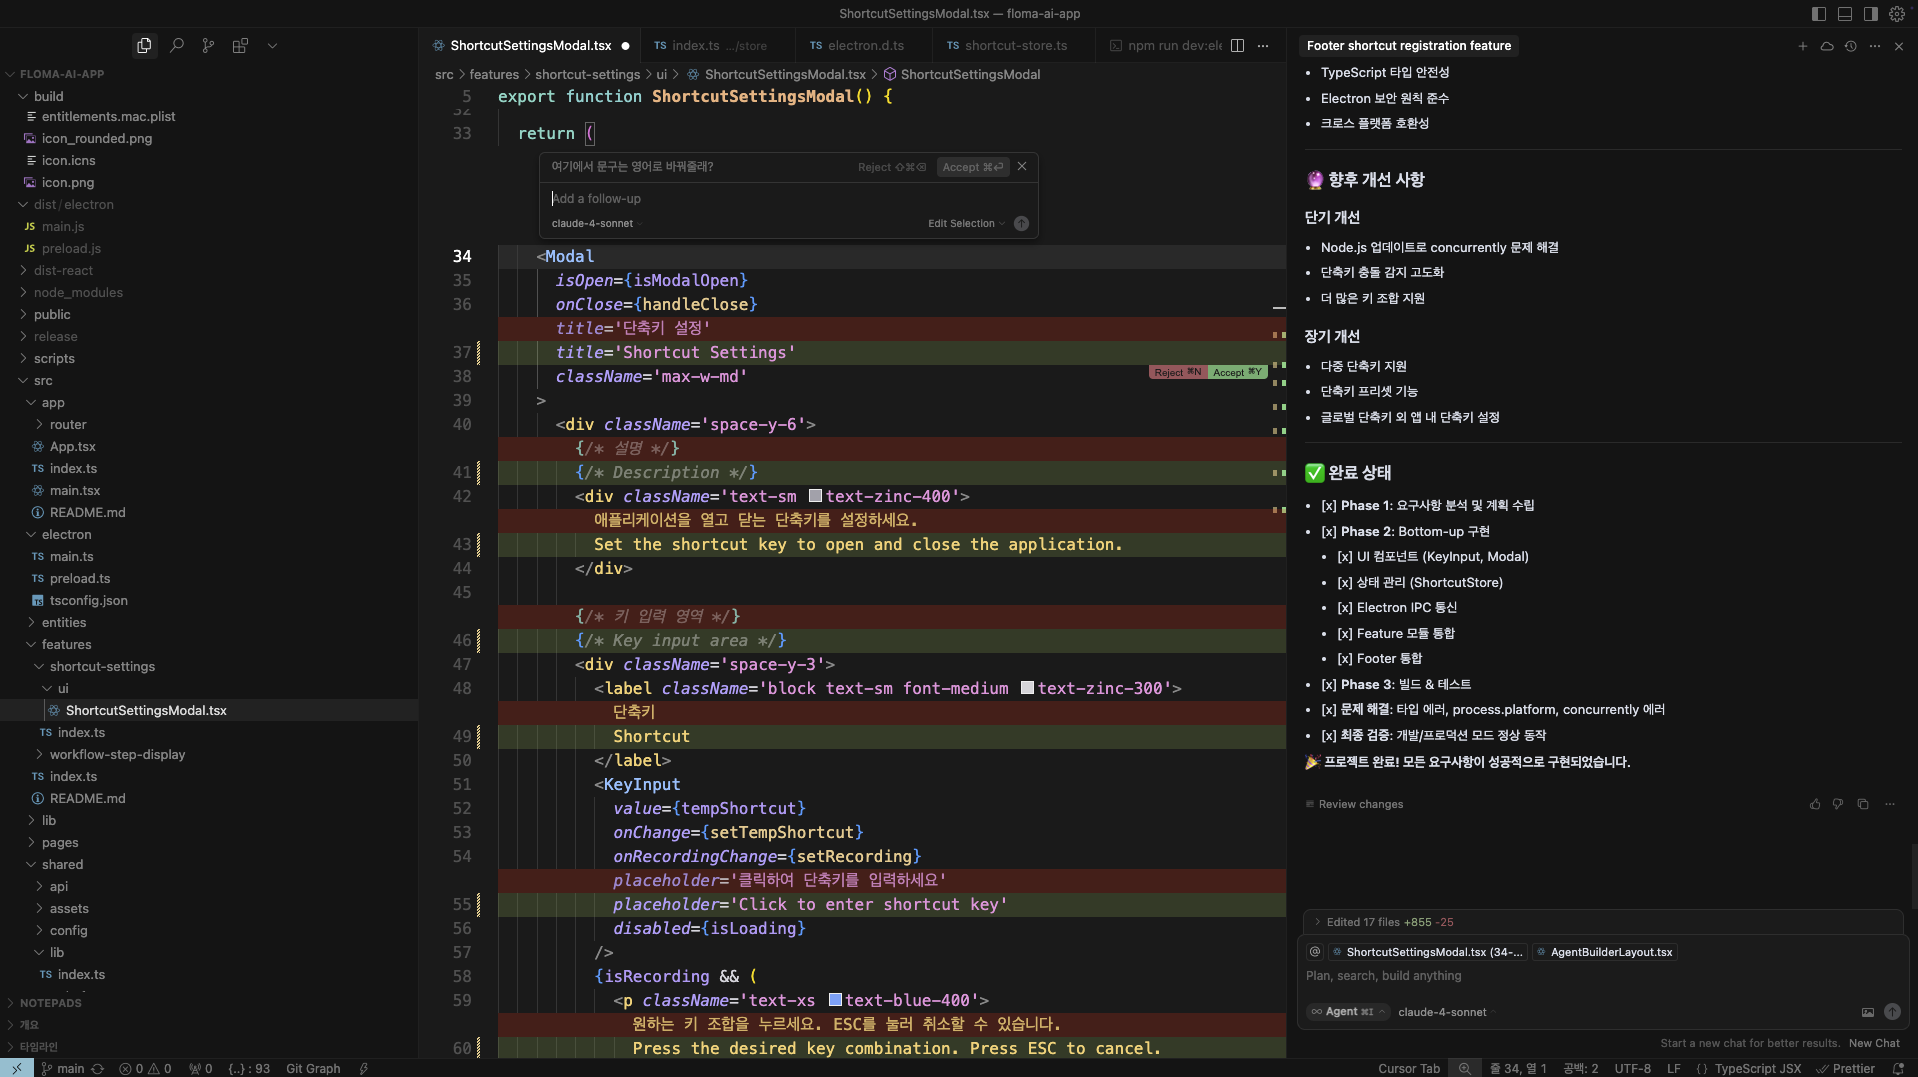Split the editor to the right
Image resolution: width=1918 pixels, height=1077 pixels.
(x=1237, y=45)
